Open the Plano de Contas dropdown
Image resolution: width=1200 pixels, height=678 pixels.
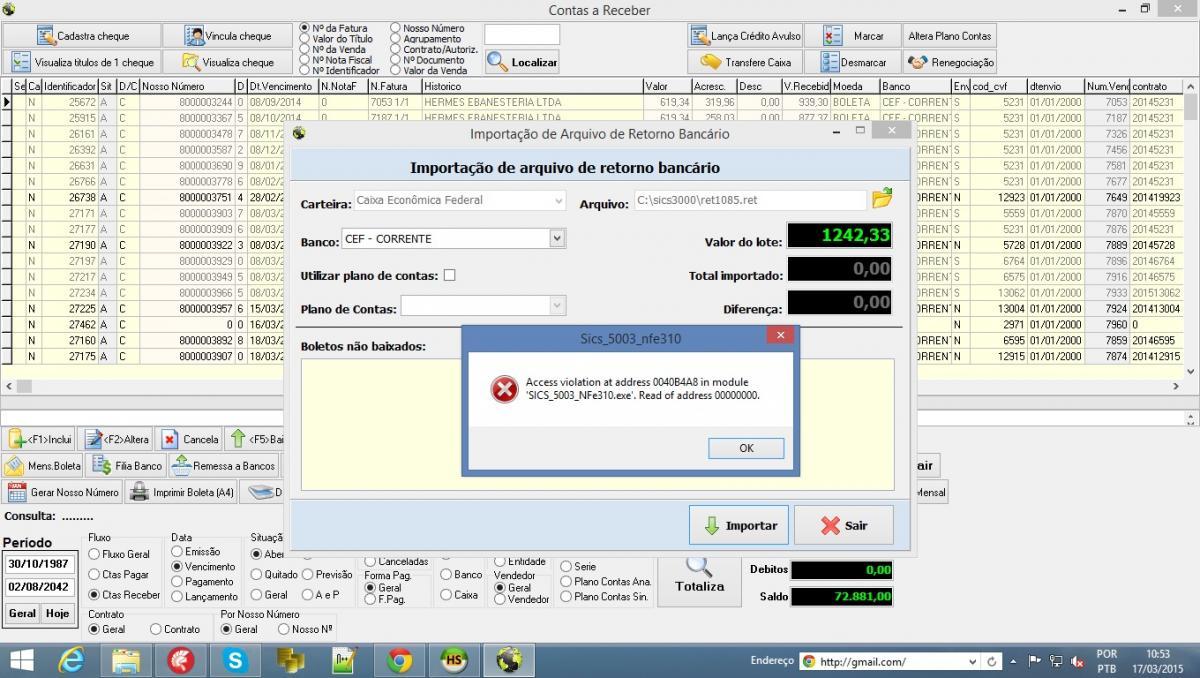[558, 305]
